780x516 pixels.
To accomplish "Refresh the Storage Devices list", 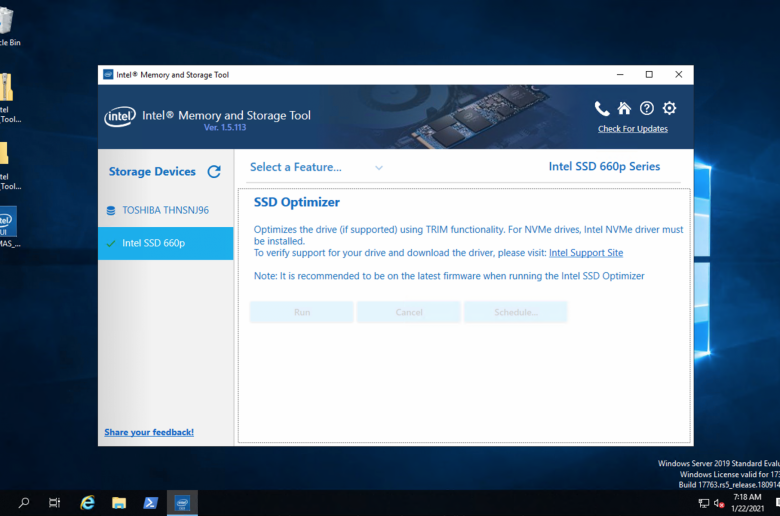I will (214, 172).
